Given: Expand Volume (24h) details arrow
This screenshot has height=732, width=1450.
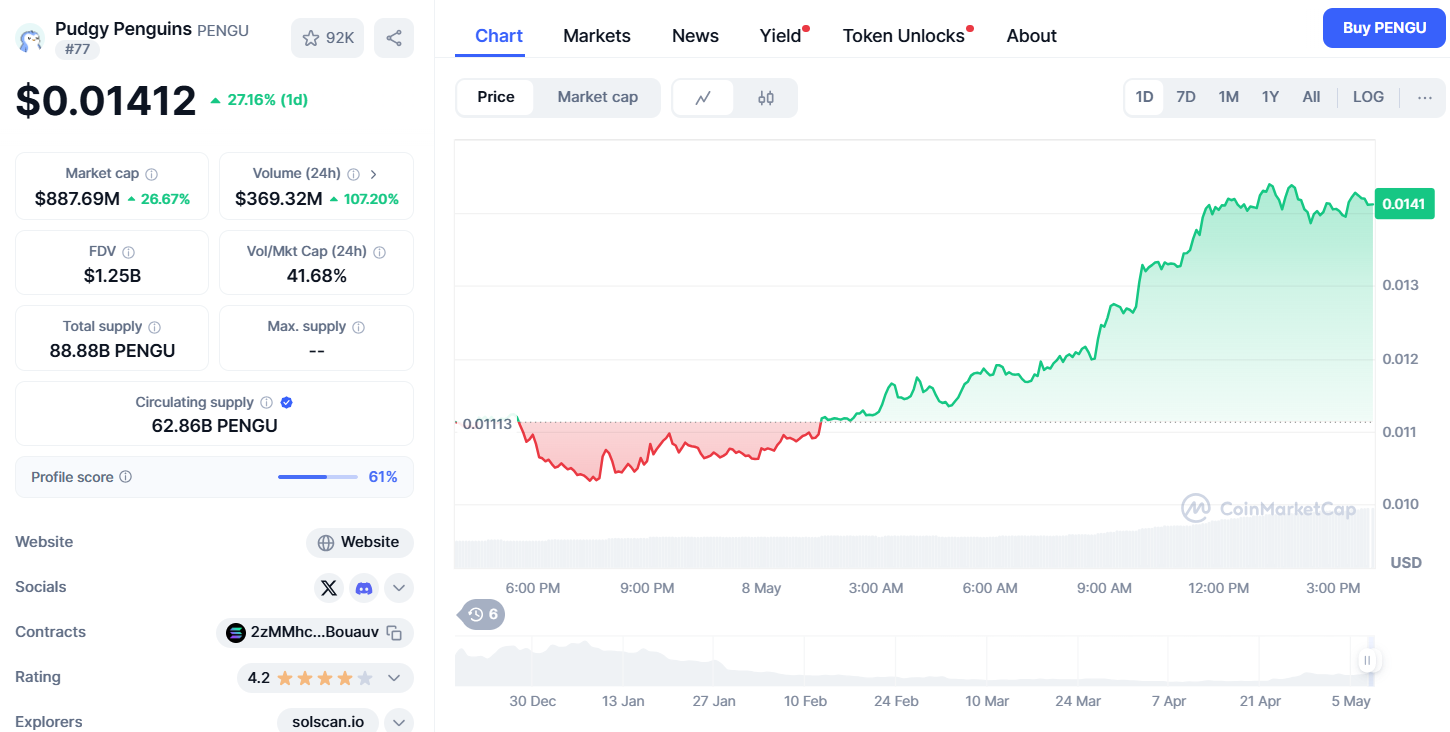Looking at the screenshot, I should 373,174.
